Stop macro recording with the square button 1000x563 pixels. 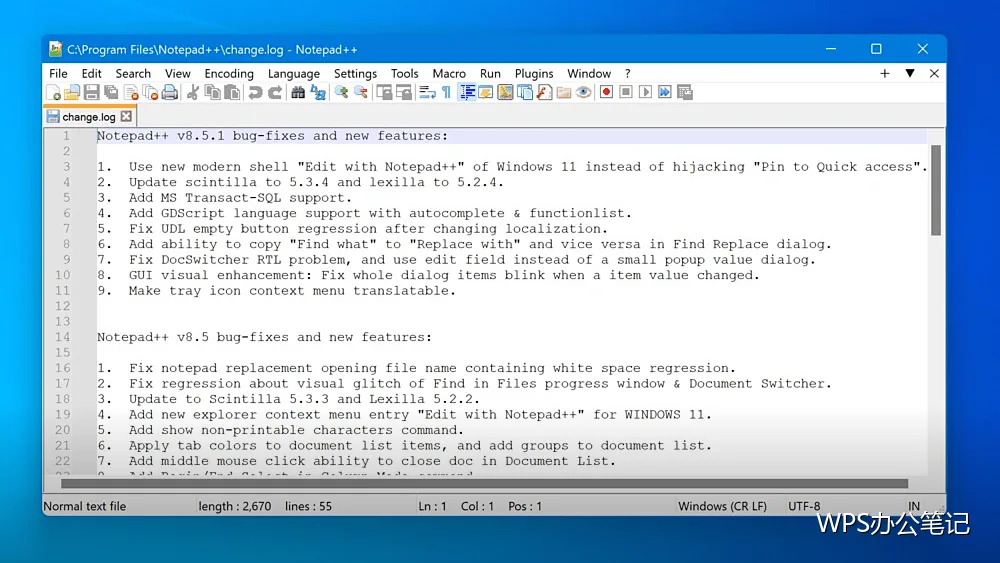(626, 92)
